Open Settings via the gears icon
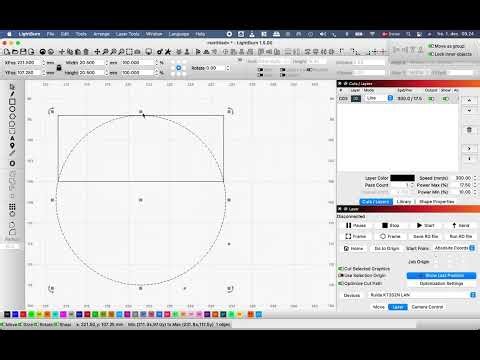 [x=160, y=52]
